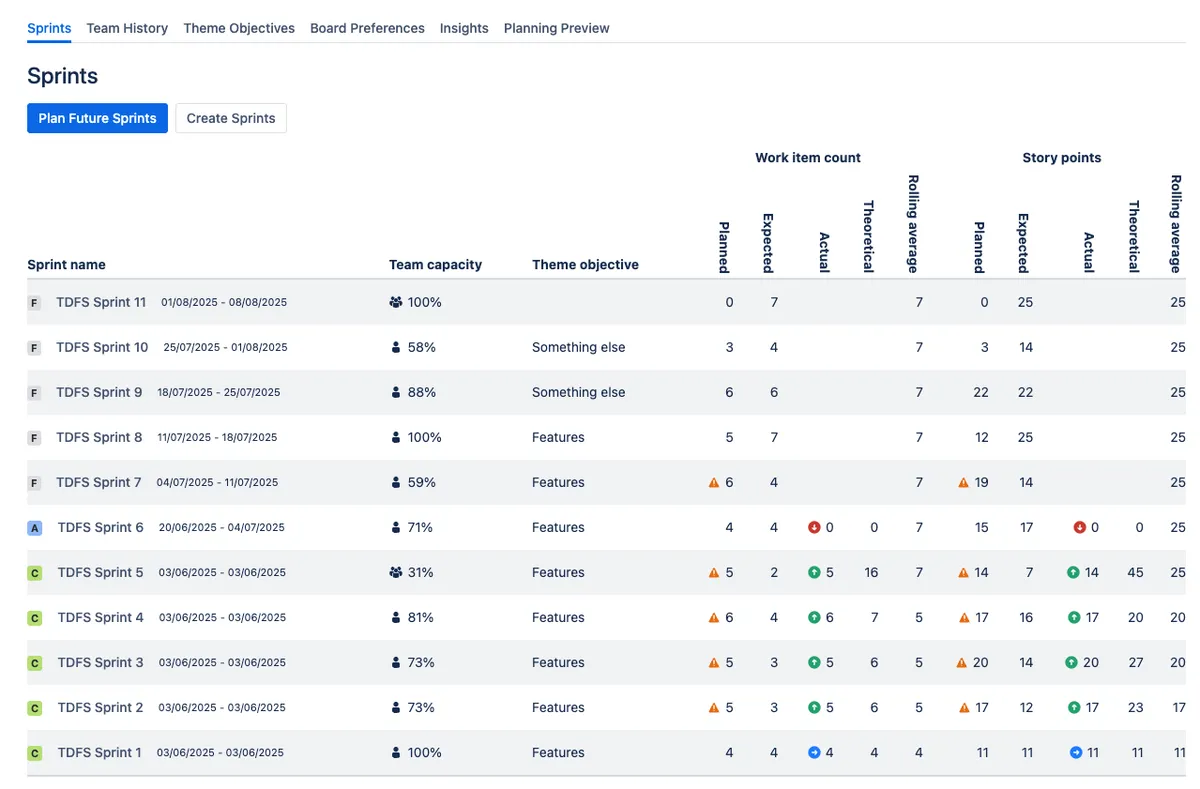
Task: Click the story points warning icon for TDFS Sprint 2
Action: coord(964,707)
